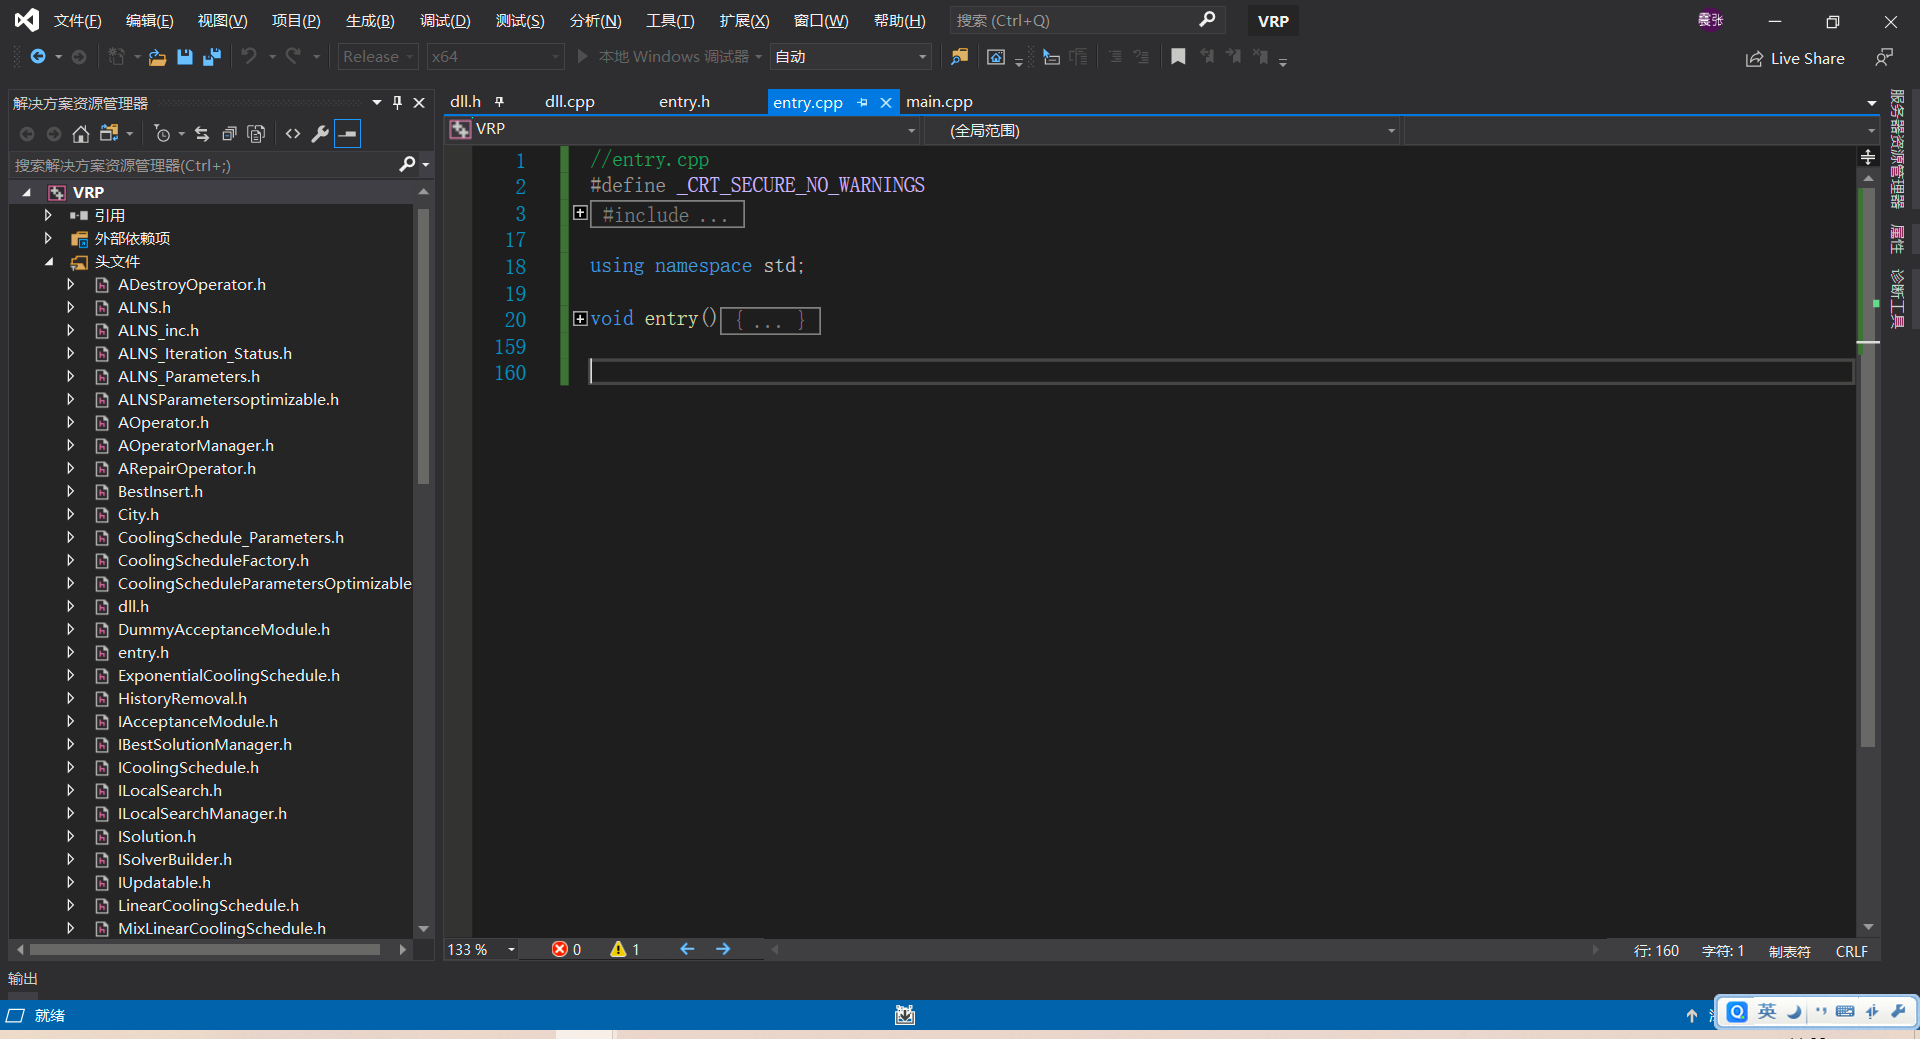Click the Collapse All icon in Solution Explorer
1920x1039 pixels.
[229, 133]
